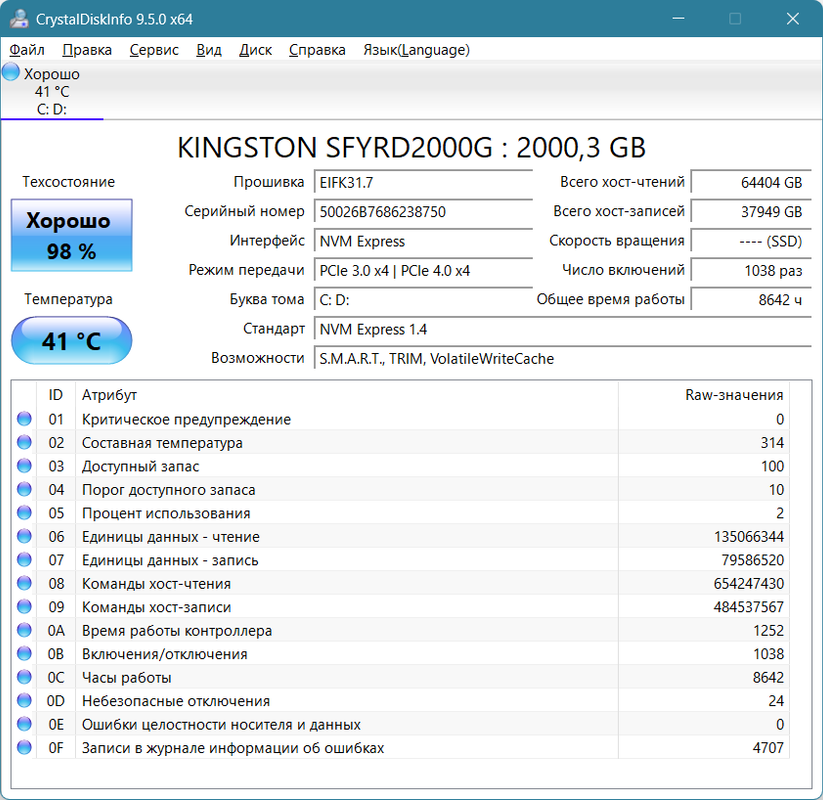Click status orb for Записи в журнале ошибок
The width and height of the screenshot is (823, 800).
24,748
